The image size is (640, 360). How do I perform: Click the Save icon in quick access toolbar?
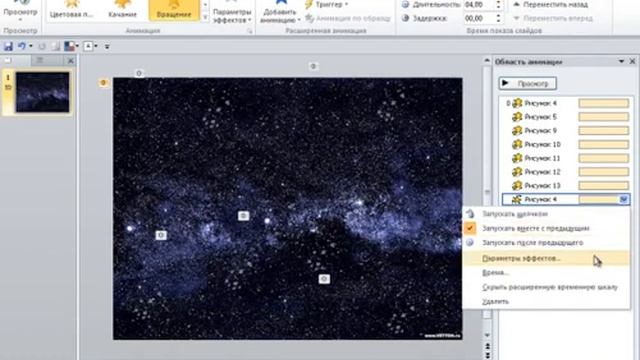click(8, 47)
